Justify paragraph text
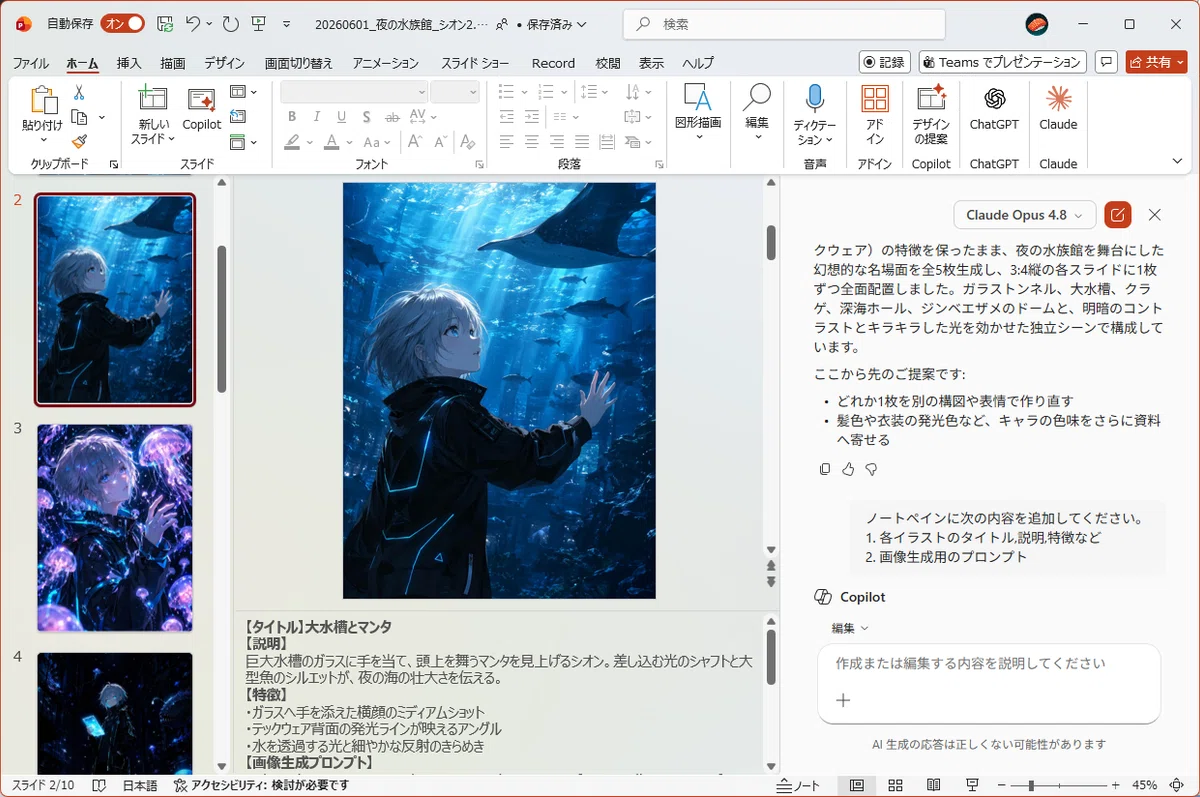 tap(581, 142)
